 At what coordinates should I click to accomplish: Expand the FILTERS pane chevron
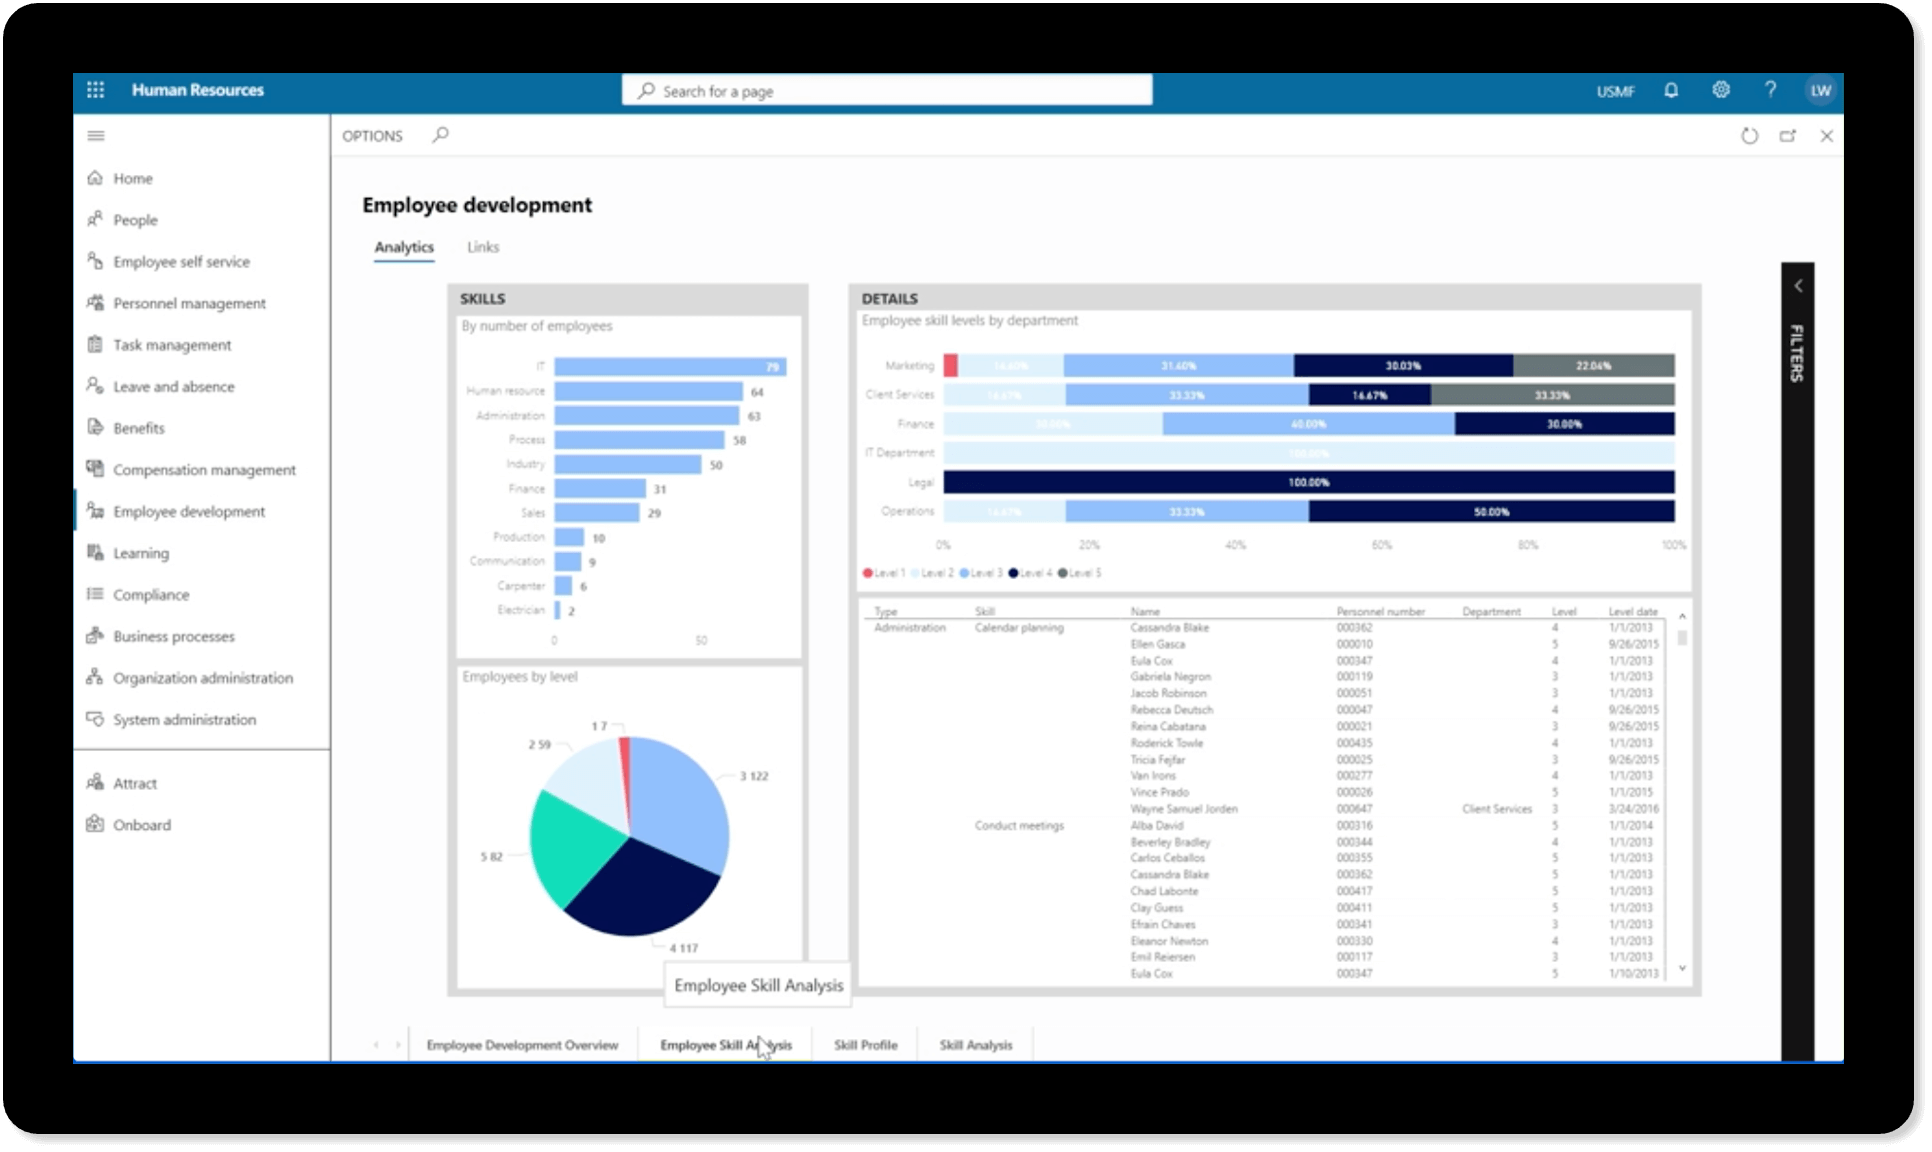tap(1798, 287)
